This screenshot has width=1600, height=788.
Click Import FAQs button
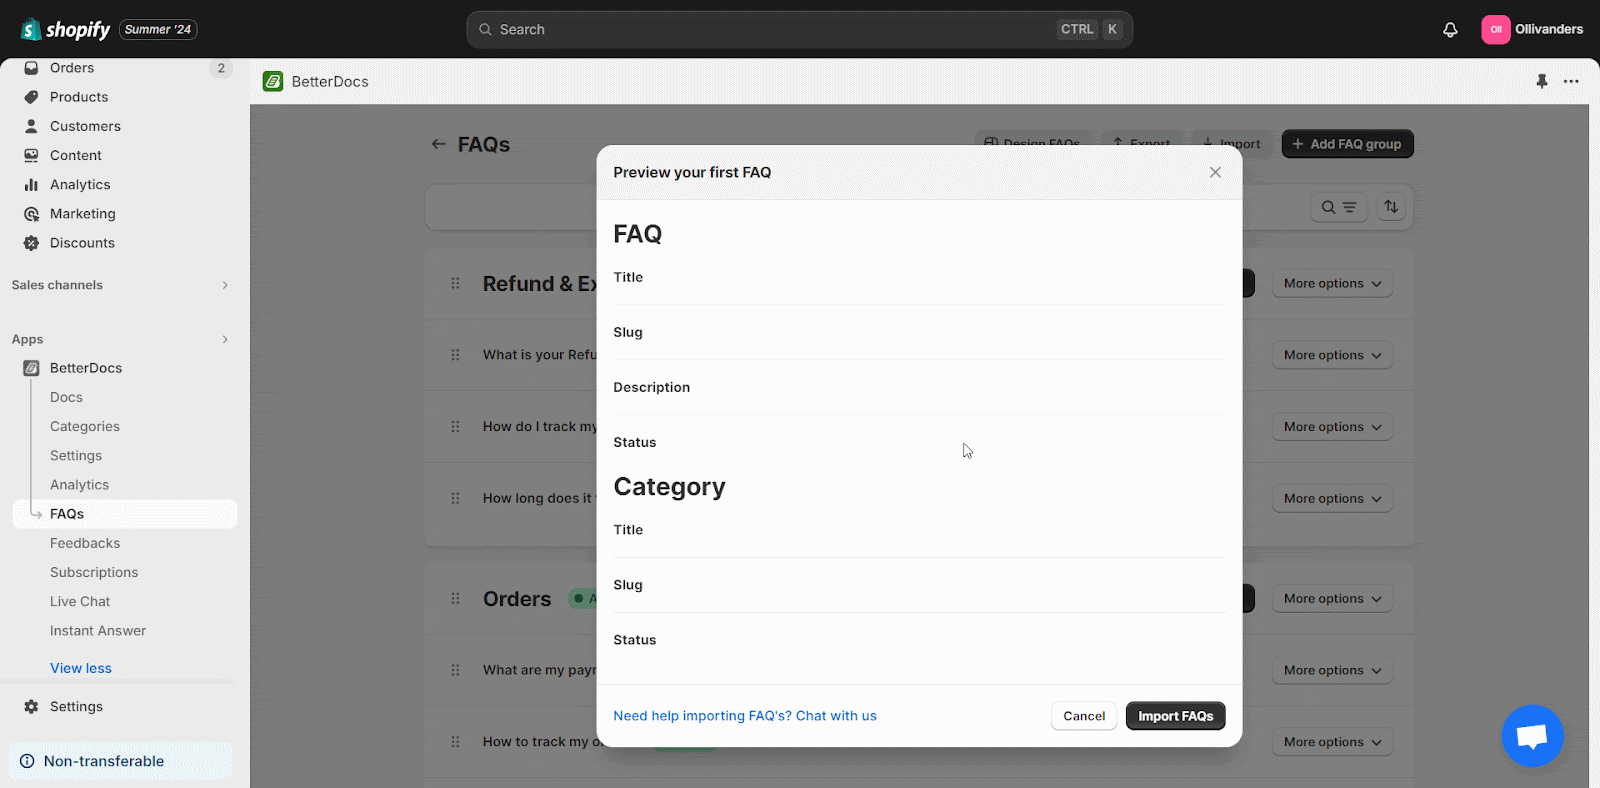coord(1175,716)
